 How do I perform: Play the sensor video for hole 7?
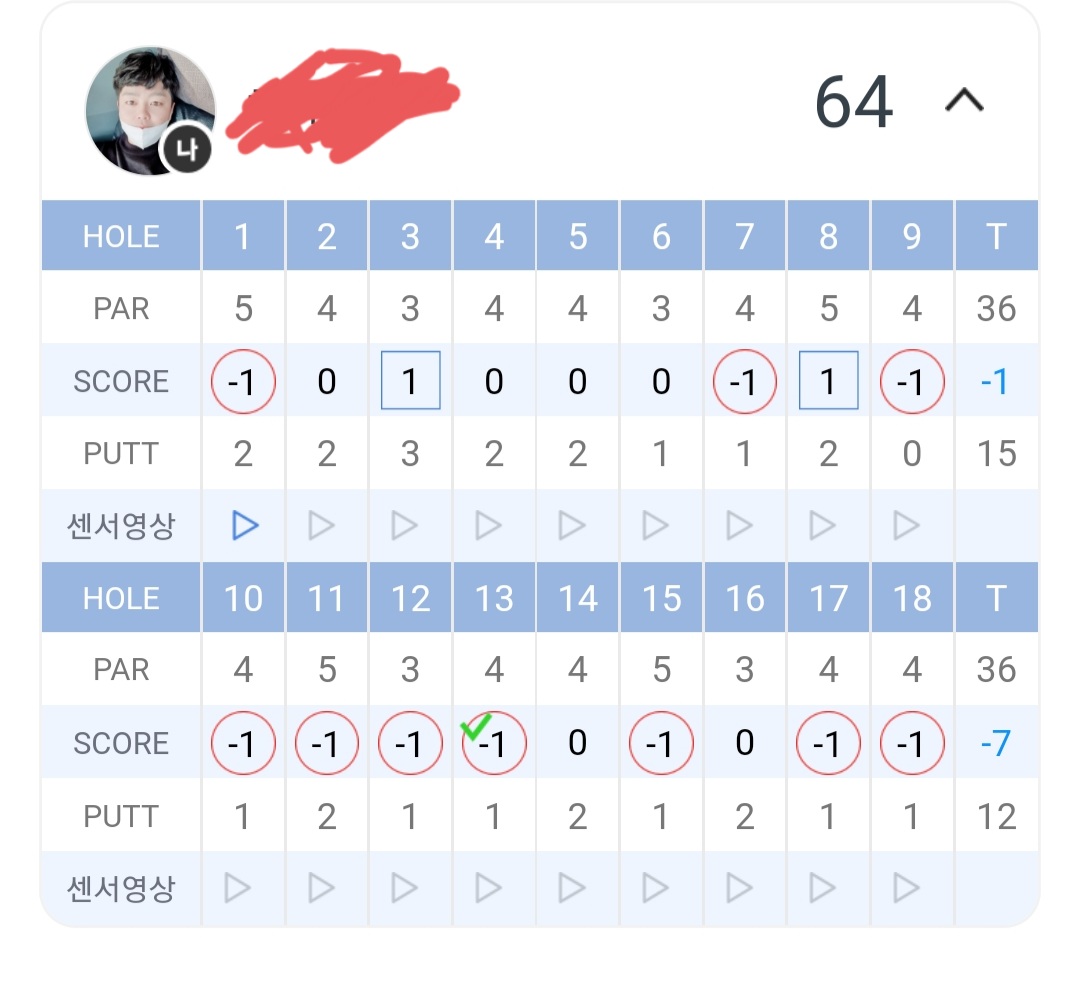[739, 525]
